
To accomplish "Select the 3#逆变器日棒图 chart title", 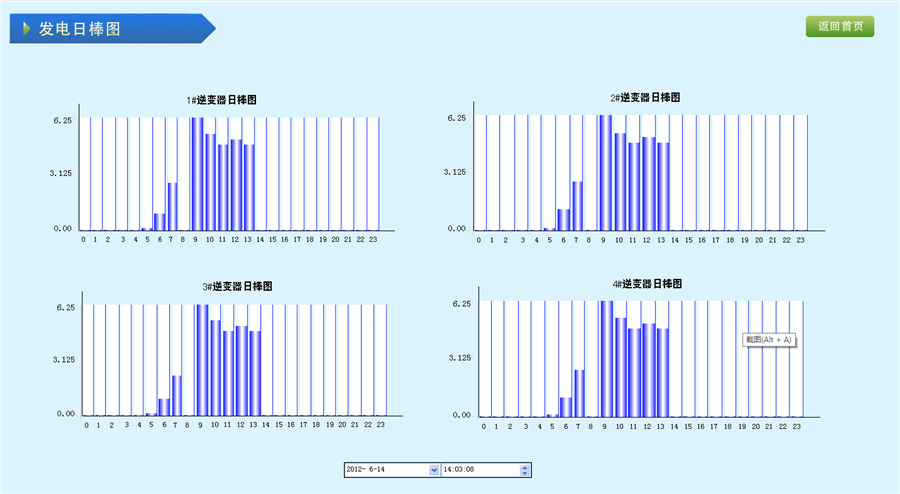I will coord(237,287).
